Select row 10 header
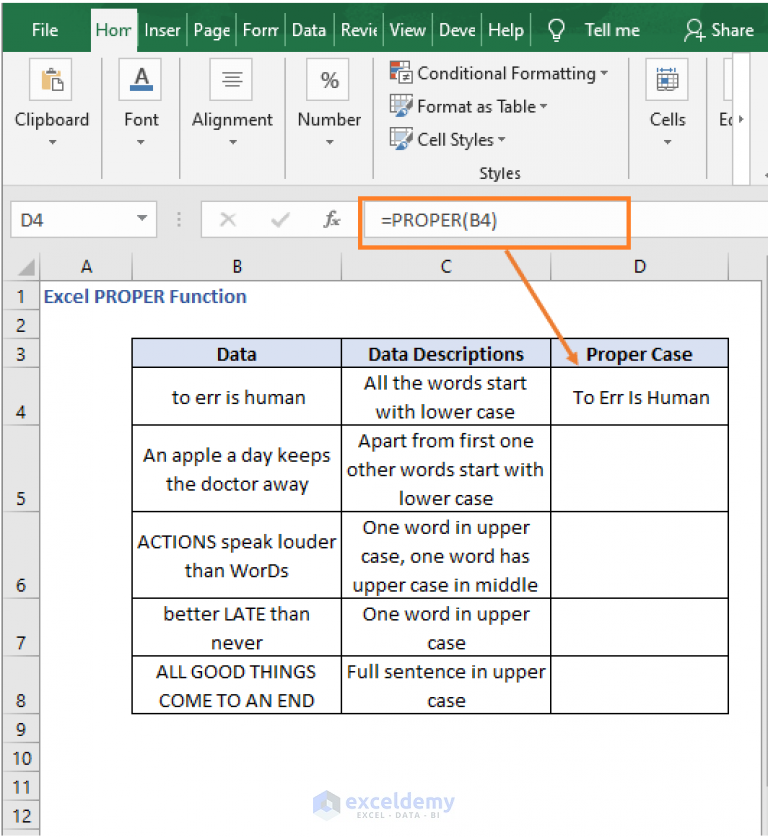Screen dimensions: 768x837 pyautogui.click(x=21, y=758)
